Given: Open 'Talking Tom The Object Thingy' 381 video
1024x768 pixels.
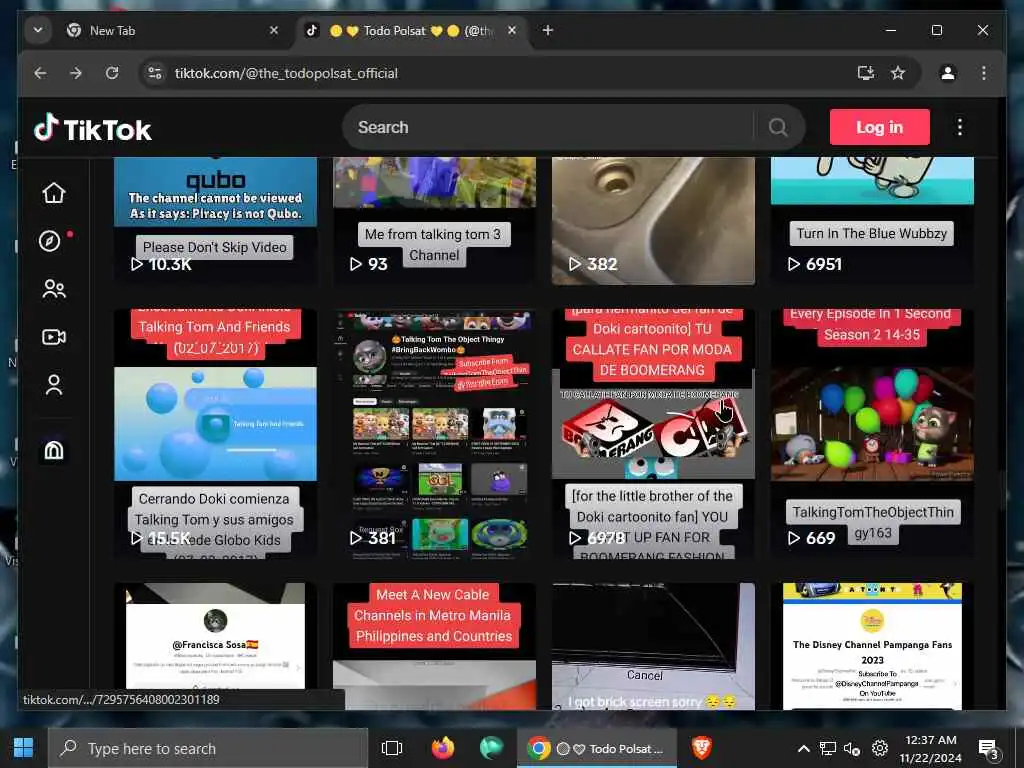Looking at the screenshot, I should [x=434, y=434].
